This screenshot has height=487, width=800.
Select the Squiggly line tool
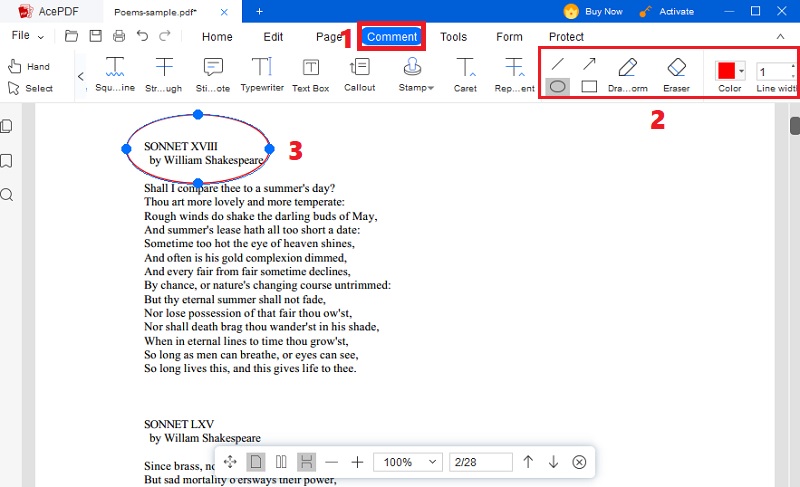(115, 74)
